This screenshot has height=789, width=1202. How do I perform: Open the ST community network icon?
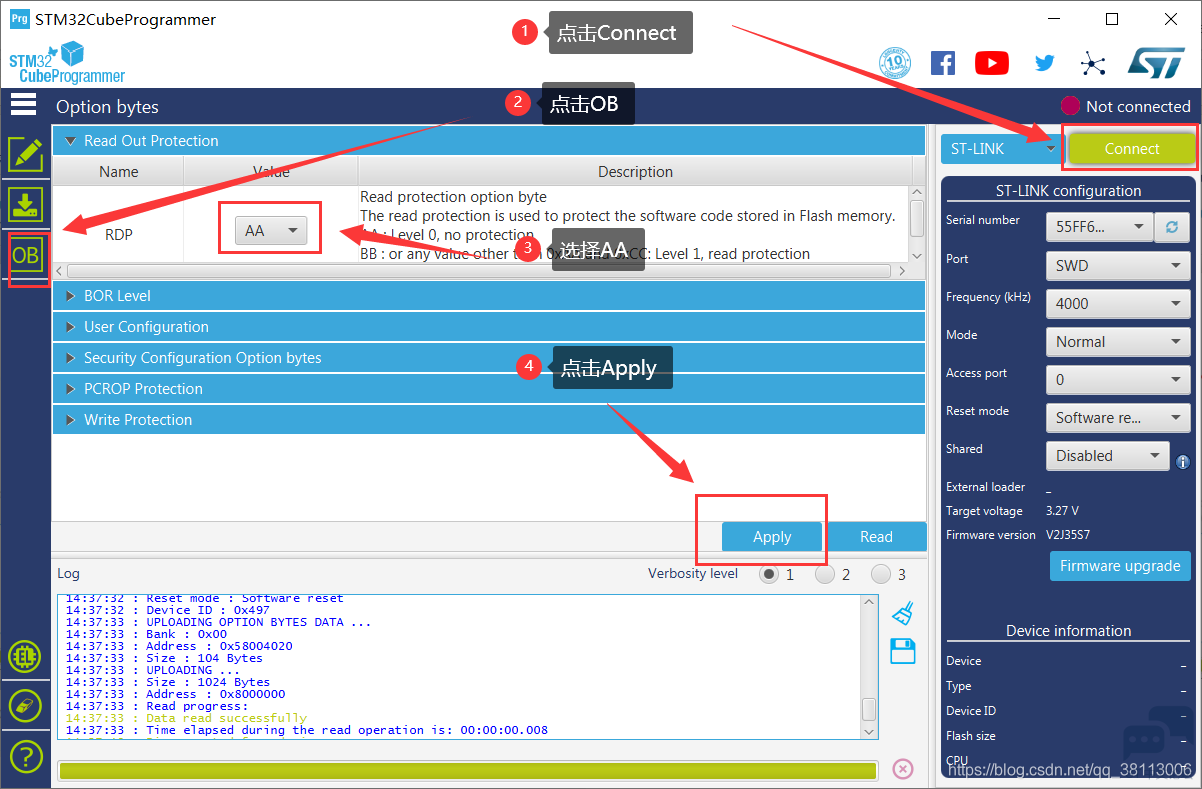point(1093,64)
